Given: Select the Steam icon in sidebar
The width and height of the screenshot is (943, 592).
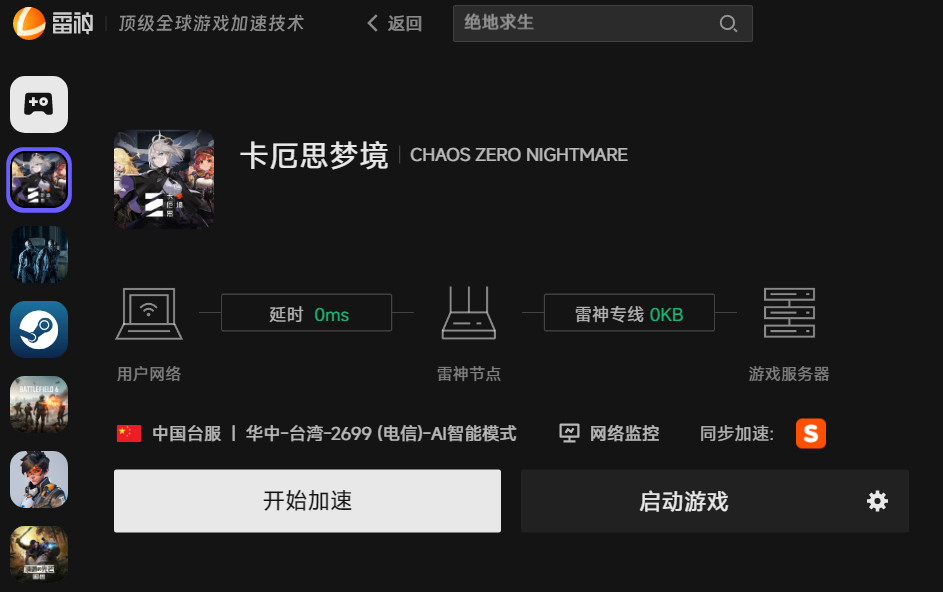Looking at the screenshot, I should coord(39,329).
